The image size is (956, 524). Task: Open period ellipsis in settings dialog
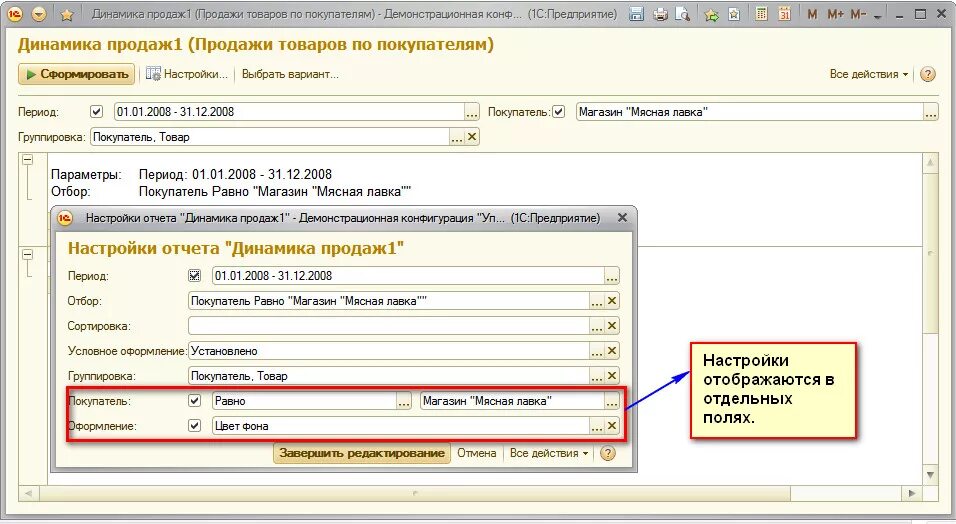pos(612,276)
